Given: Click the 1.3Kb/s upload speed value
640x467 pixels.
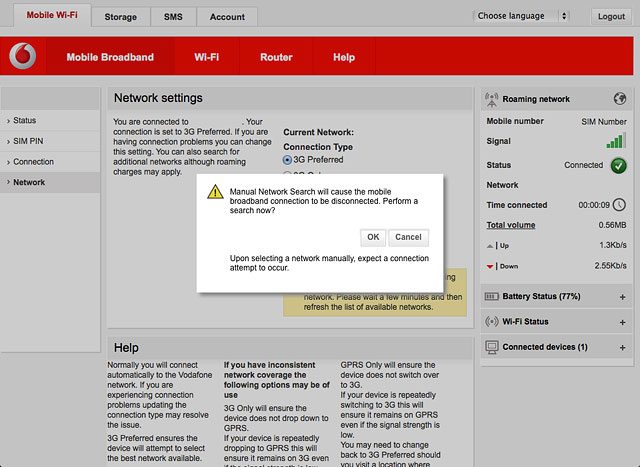Looking at the screenshot, I should click(x=613, y=245).
